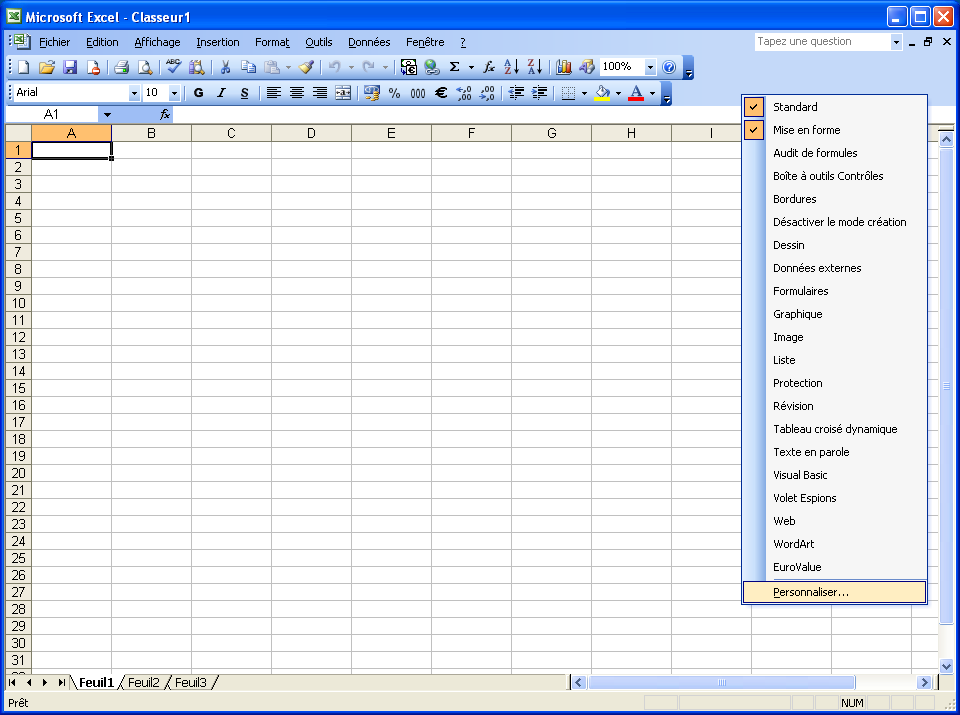The image size is (960, 715).
Task: Select row 12 header
Action: [18, 337]
